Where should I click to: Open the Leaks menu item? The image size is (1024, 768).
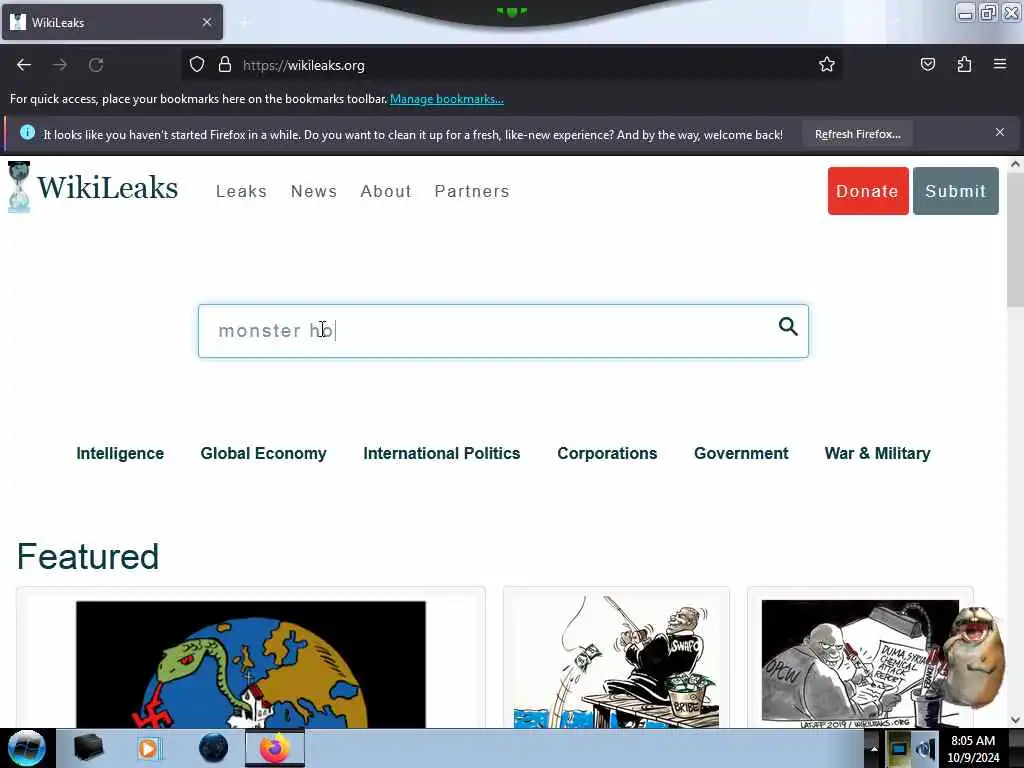click(242, 191)
